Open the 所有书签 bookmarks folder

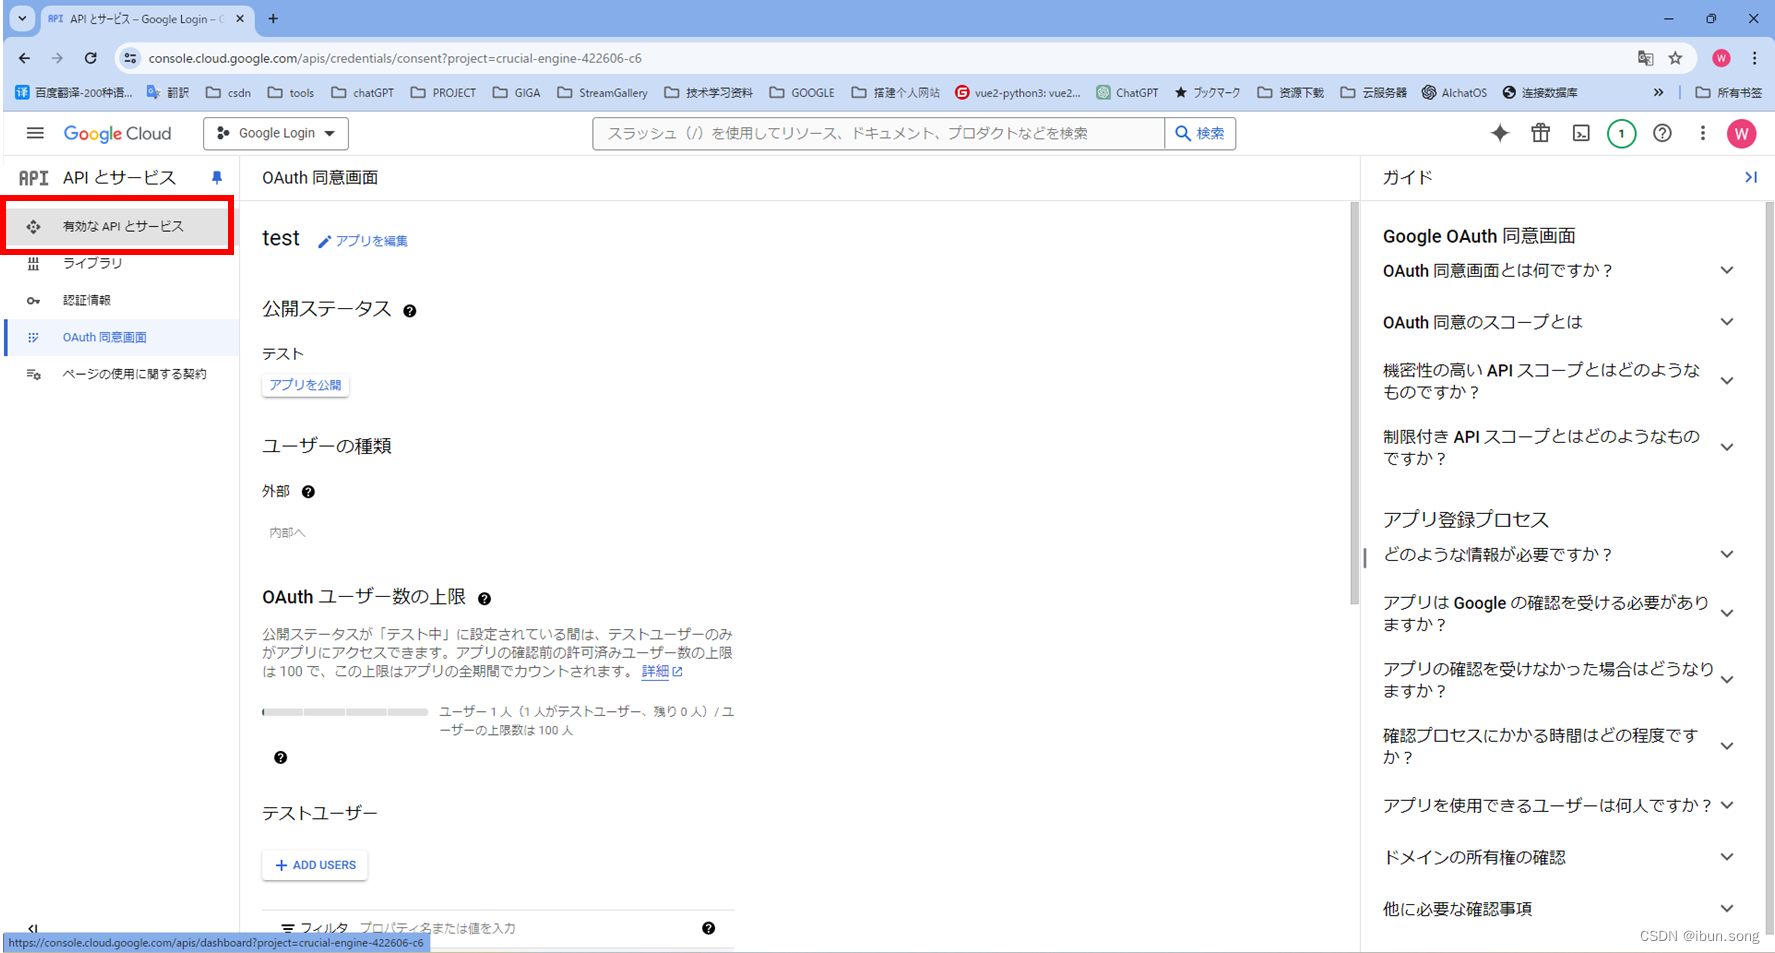click(1729, 92)
